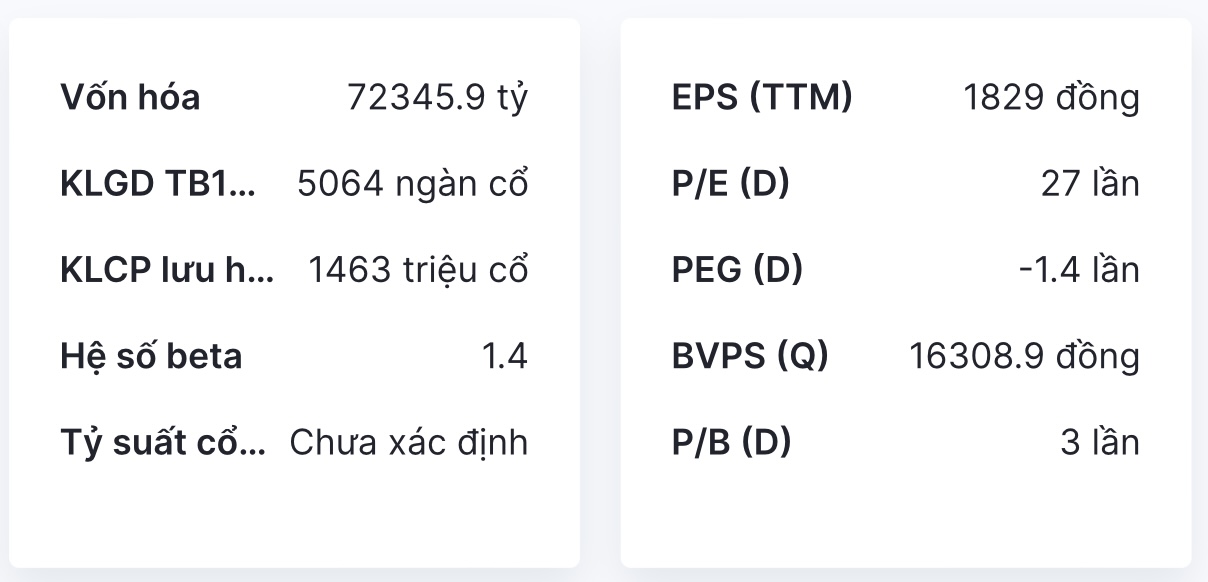Click the PEG (D) label
The height and width of the screenshot is (582, 1208).
click(737, 270)
